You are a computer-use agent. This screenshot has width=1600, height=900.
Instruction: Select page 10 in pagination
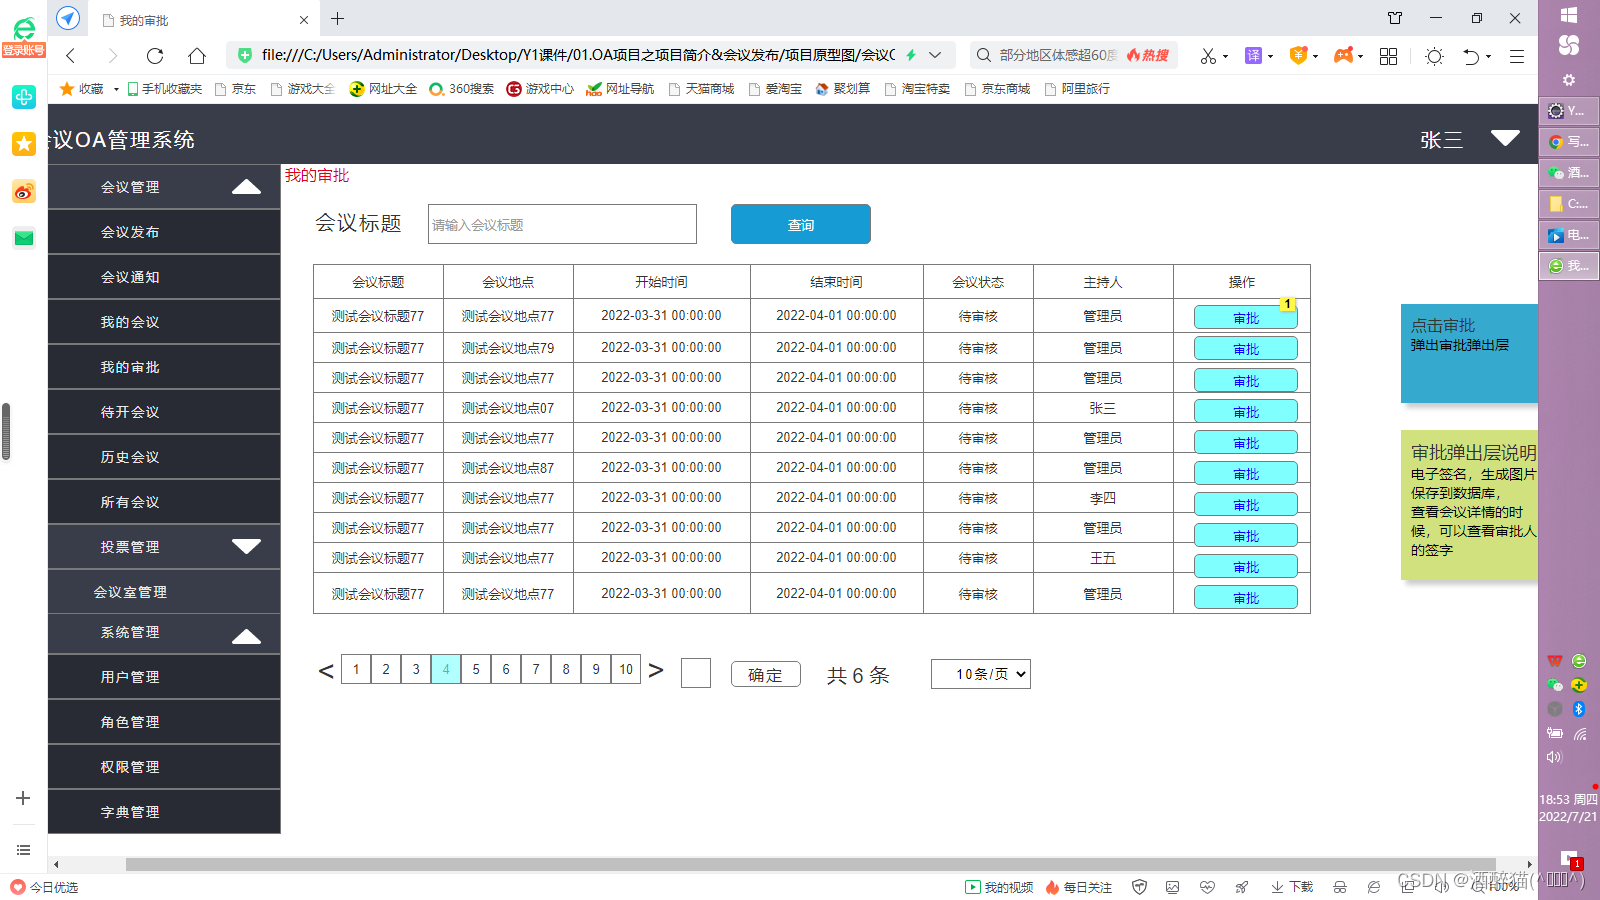pos(626,669)
